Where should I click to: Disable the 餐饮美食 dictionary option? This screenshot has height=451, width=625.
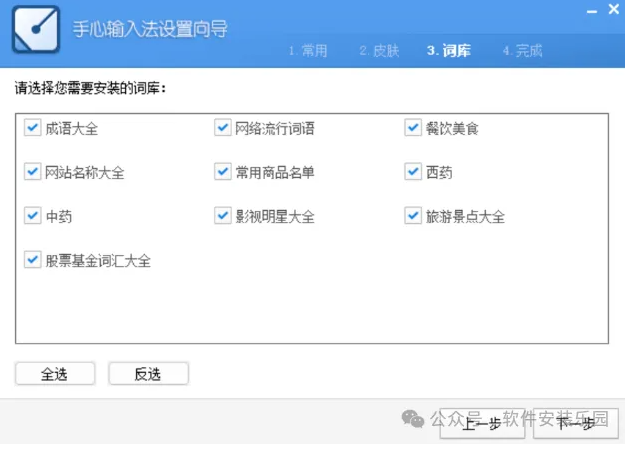[x=413, y=128]
